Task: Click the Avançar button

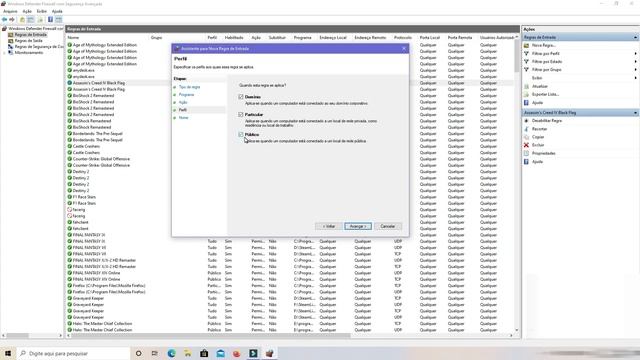Action: pos(358,226)
